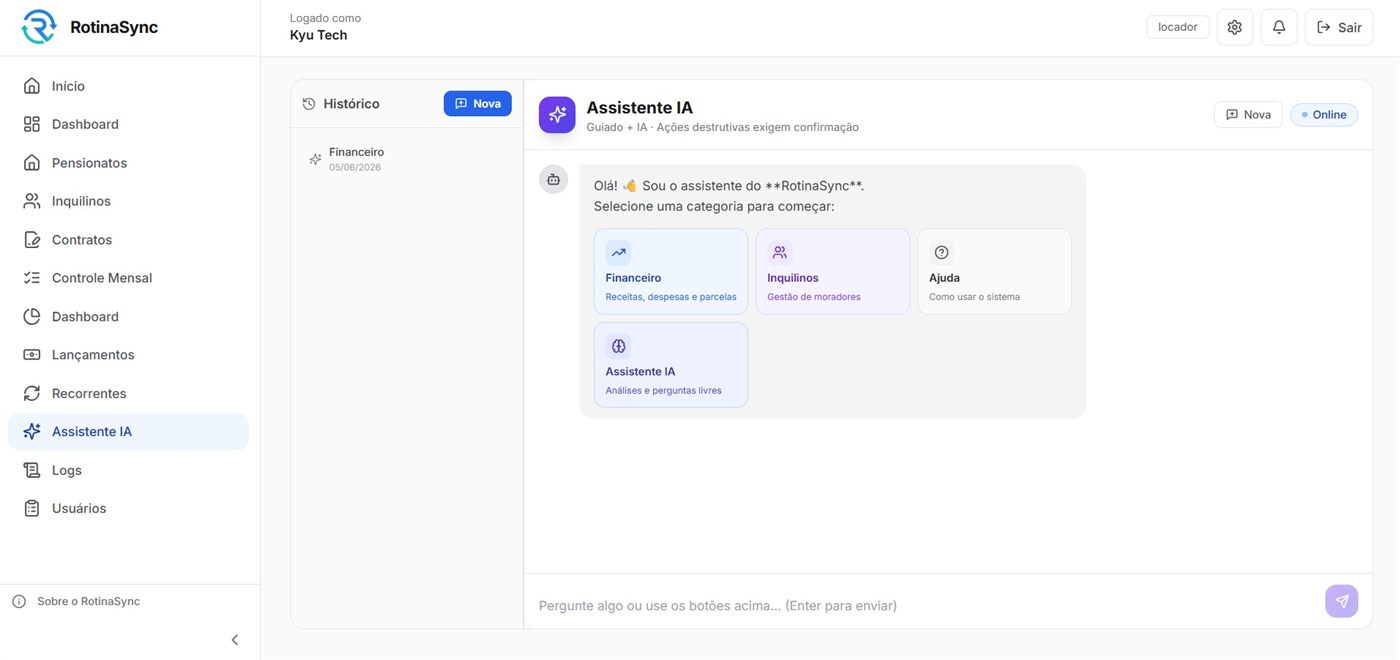Click the RotinaSync logo icon
Viewport: 1400px width, 660px height.
coord(39,27)
